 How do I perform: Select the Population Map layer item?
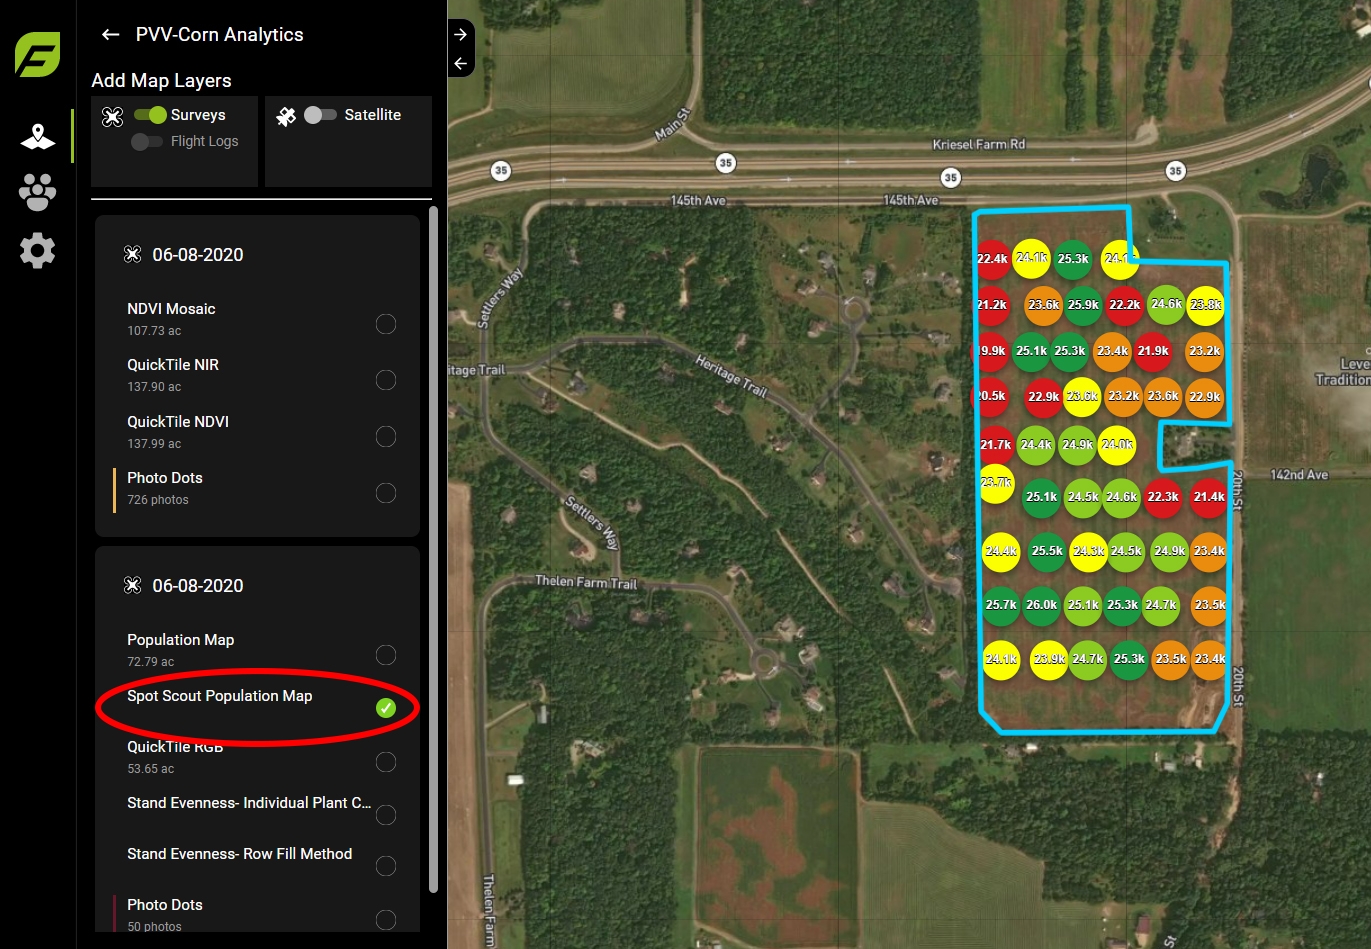[181, 640]
